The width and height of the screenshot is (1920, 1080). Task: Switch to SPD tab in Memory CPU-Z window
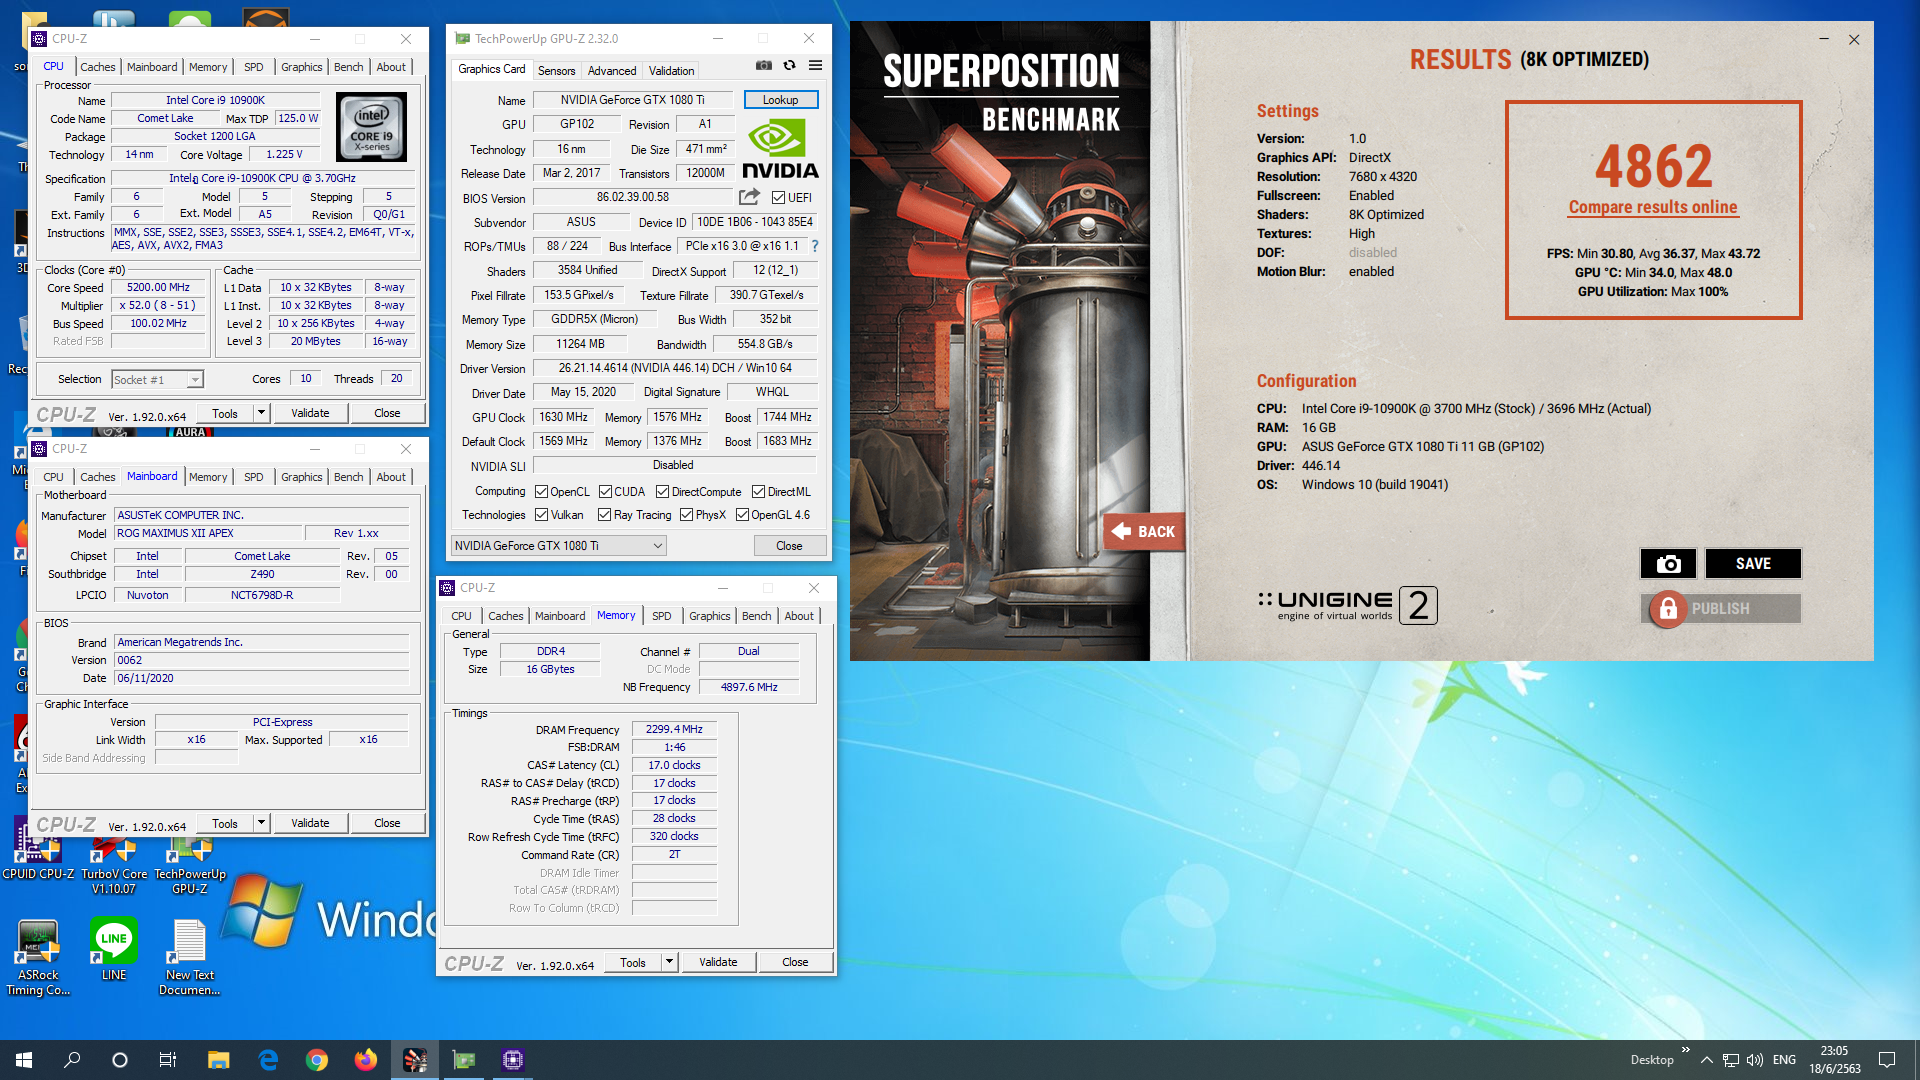[662, 616]
